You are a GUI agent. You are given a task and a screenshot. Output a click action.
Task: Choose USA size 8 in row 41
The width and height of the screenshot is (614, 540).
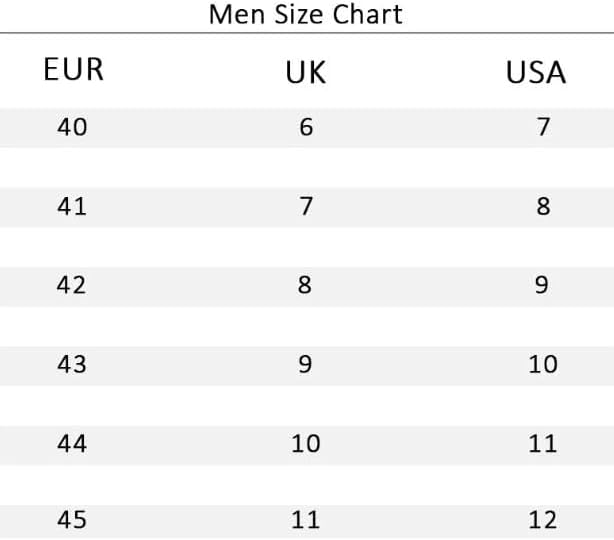click(x=543, y=206)
